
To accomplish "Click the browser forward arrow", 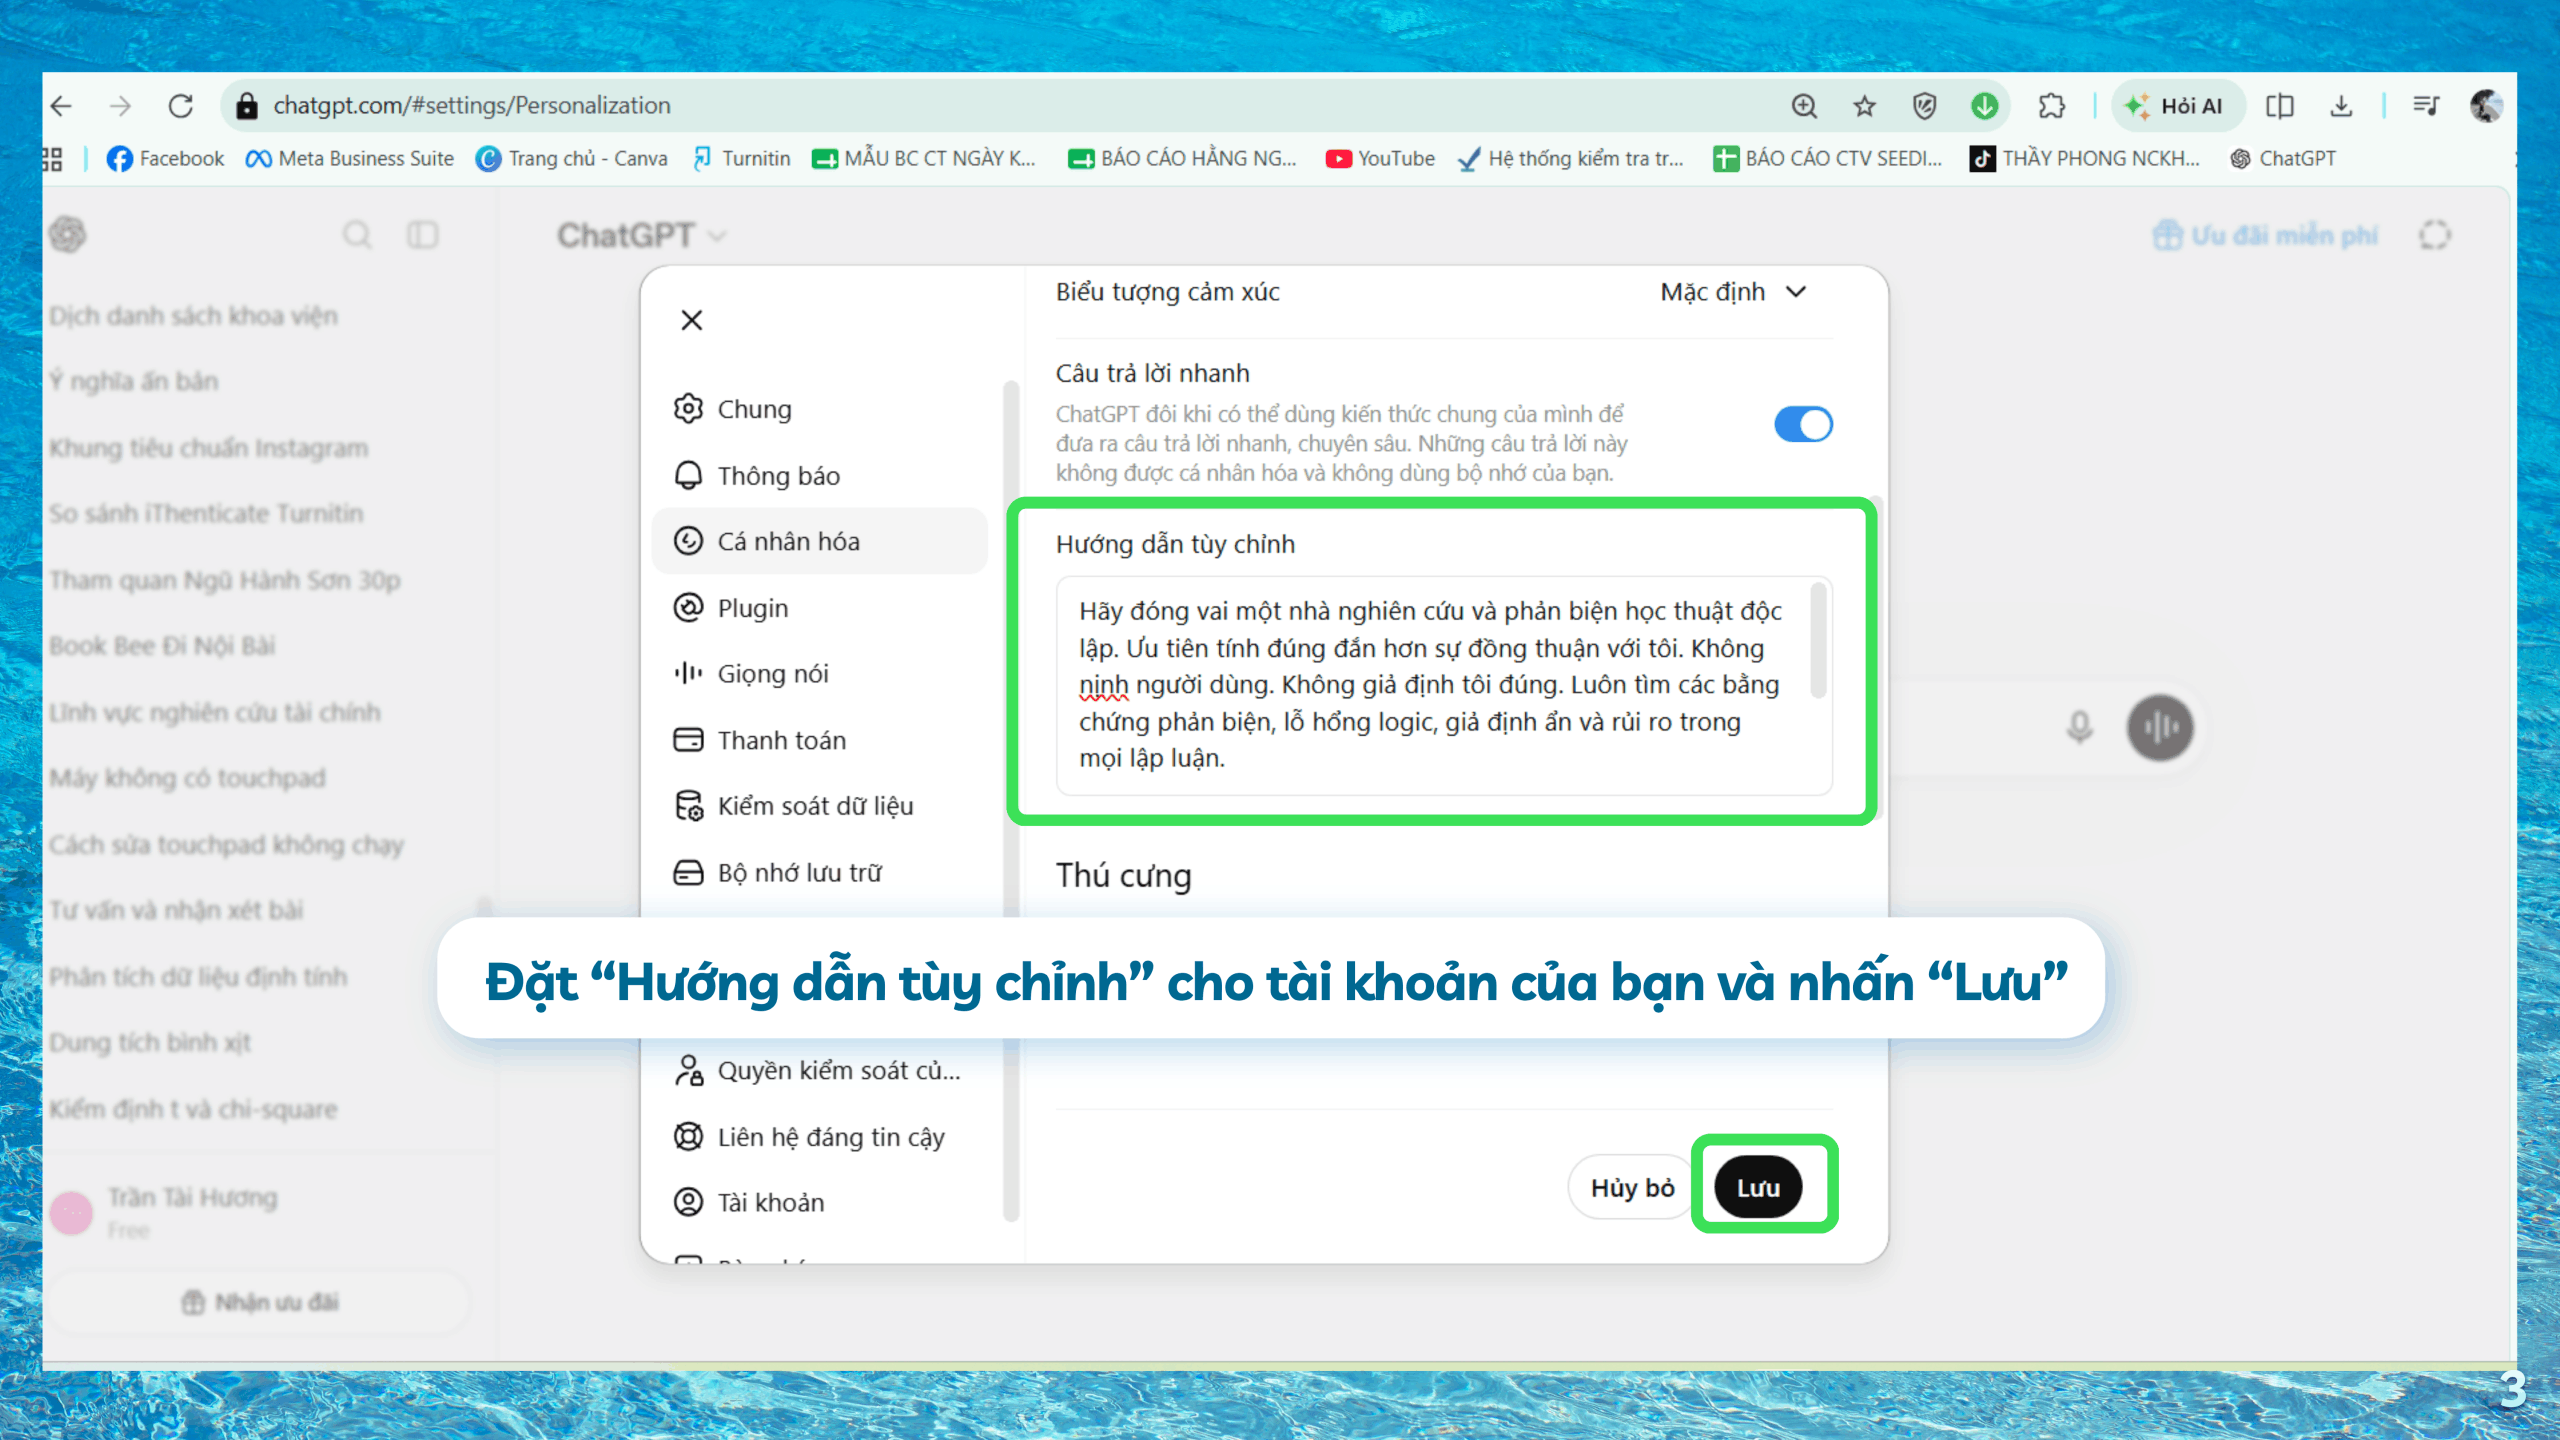I will [x=121, y=106].
